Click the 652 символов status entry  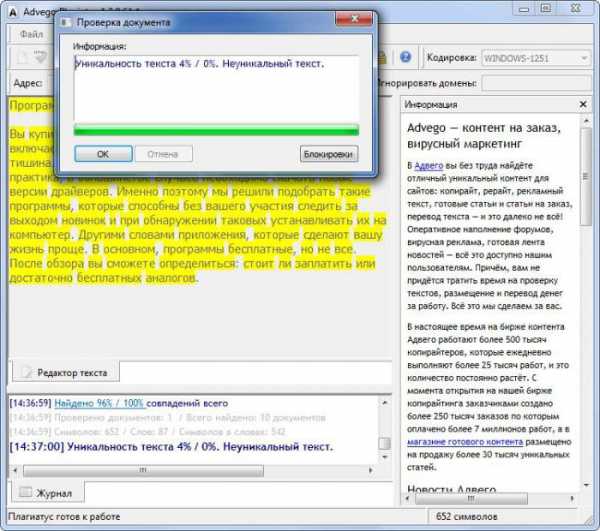click(x=466, y=517)
